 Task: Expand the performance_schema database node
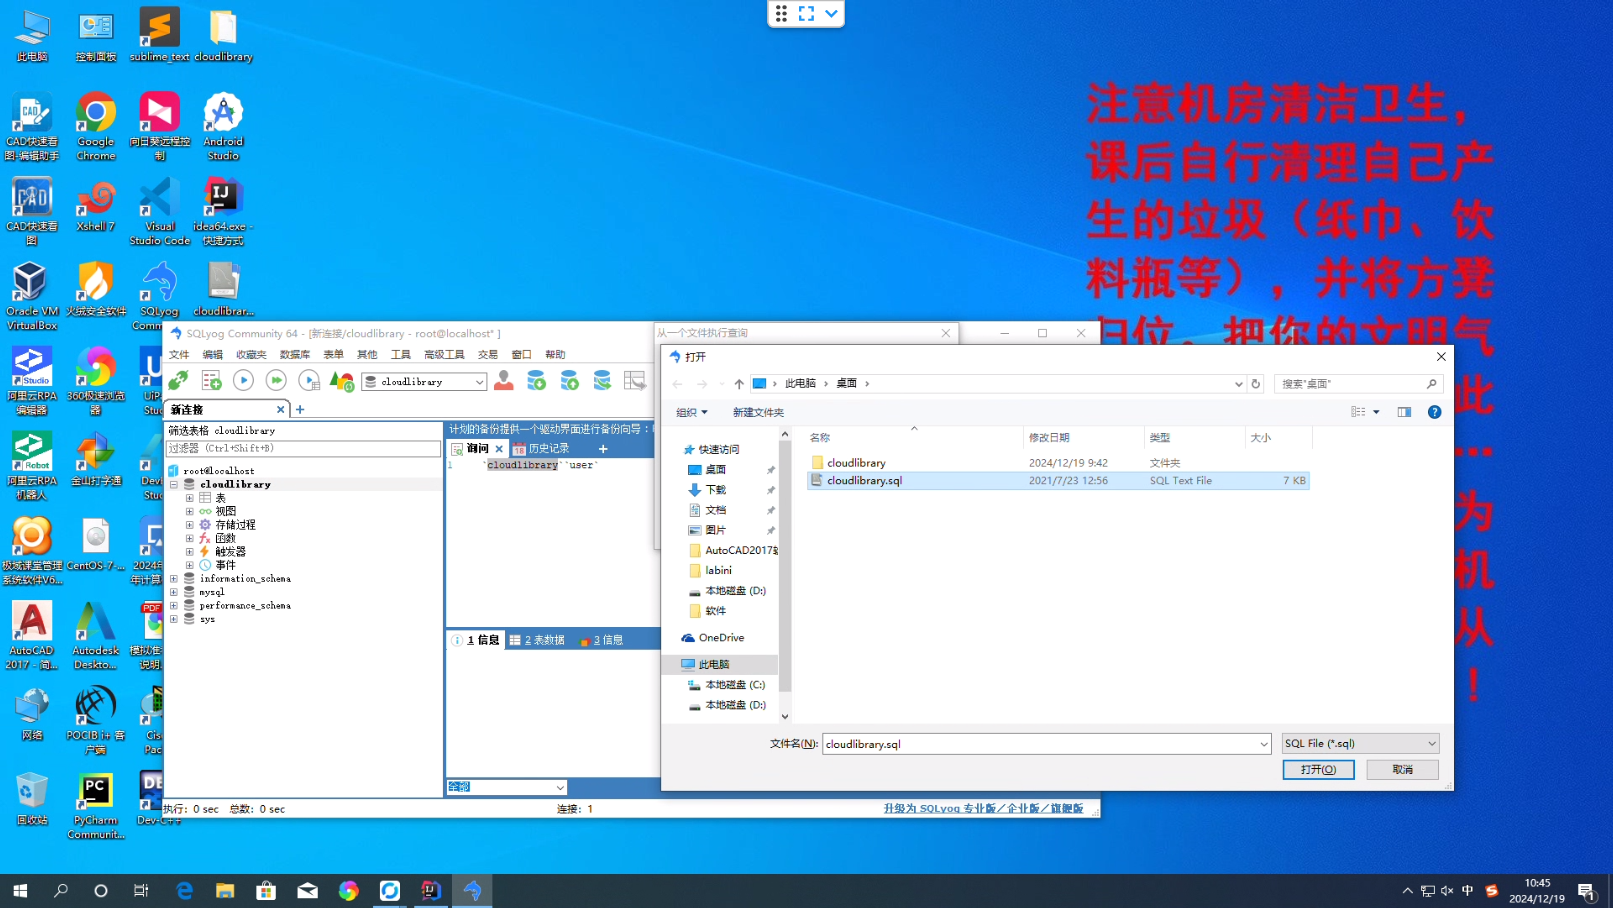coord(174,606)
